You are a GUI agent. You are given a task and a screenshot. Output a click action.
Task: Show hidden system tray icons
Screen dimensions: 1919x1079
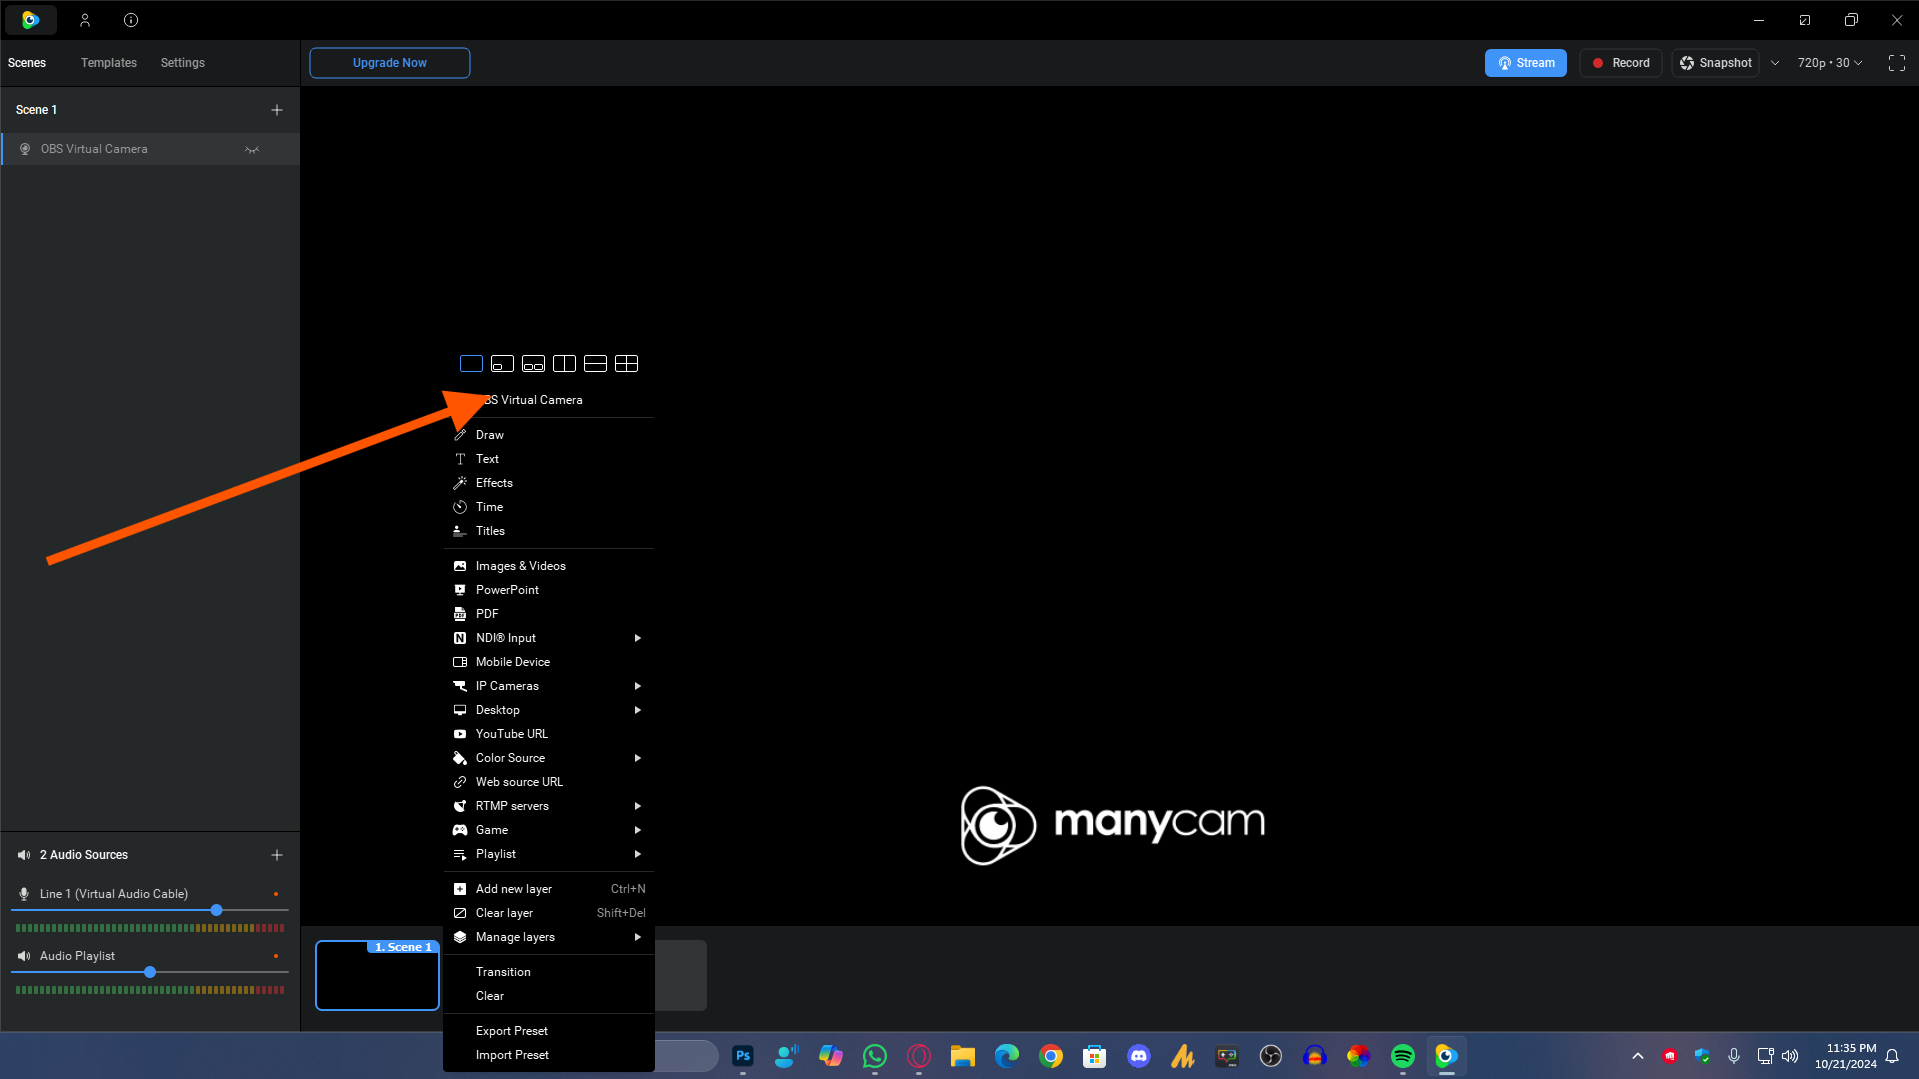pyautogui.click(x=1638, y=1056)
